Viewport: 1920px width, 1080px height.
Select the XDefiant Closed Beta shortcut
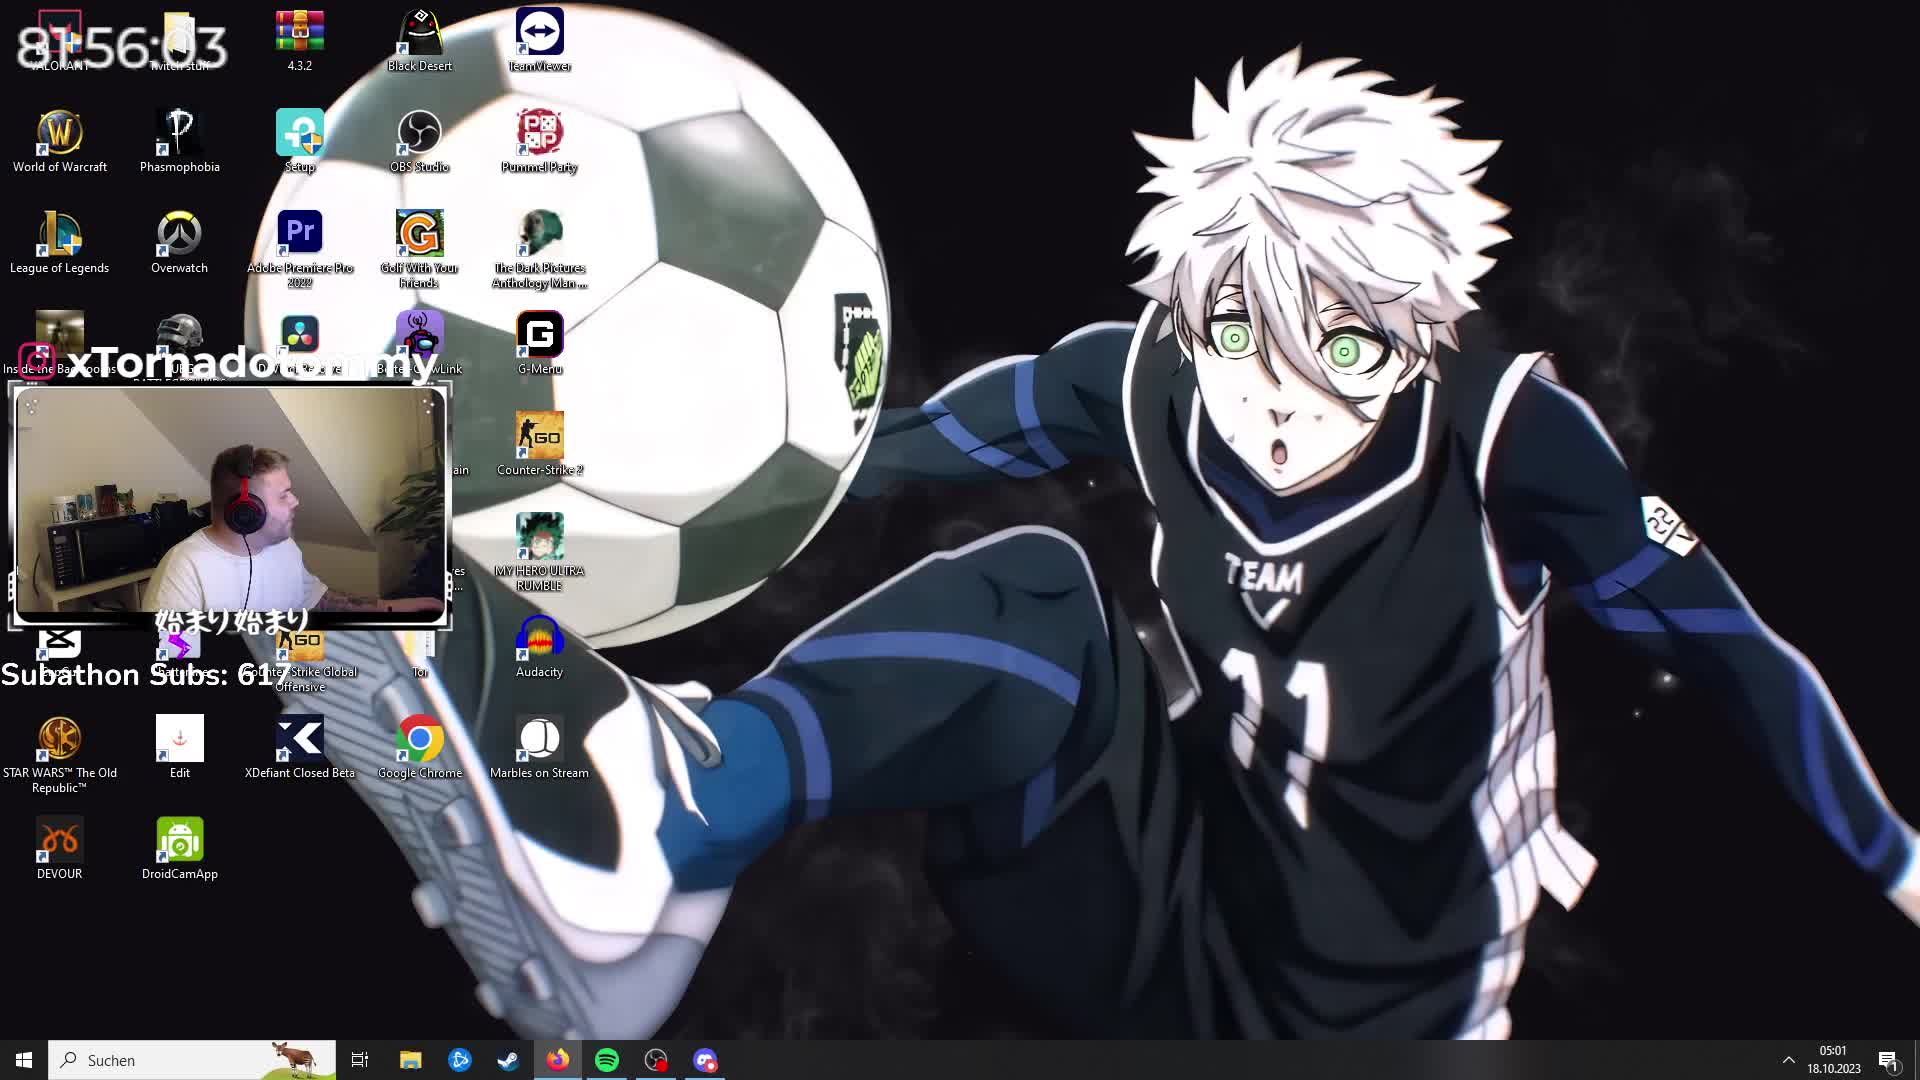[x=300, y=748]
